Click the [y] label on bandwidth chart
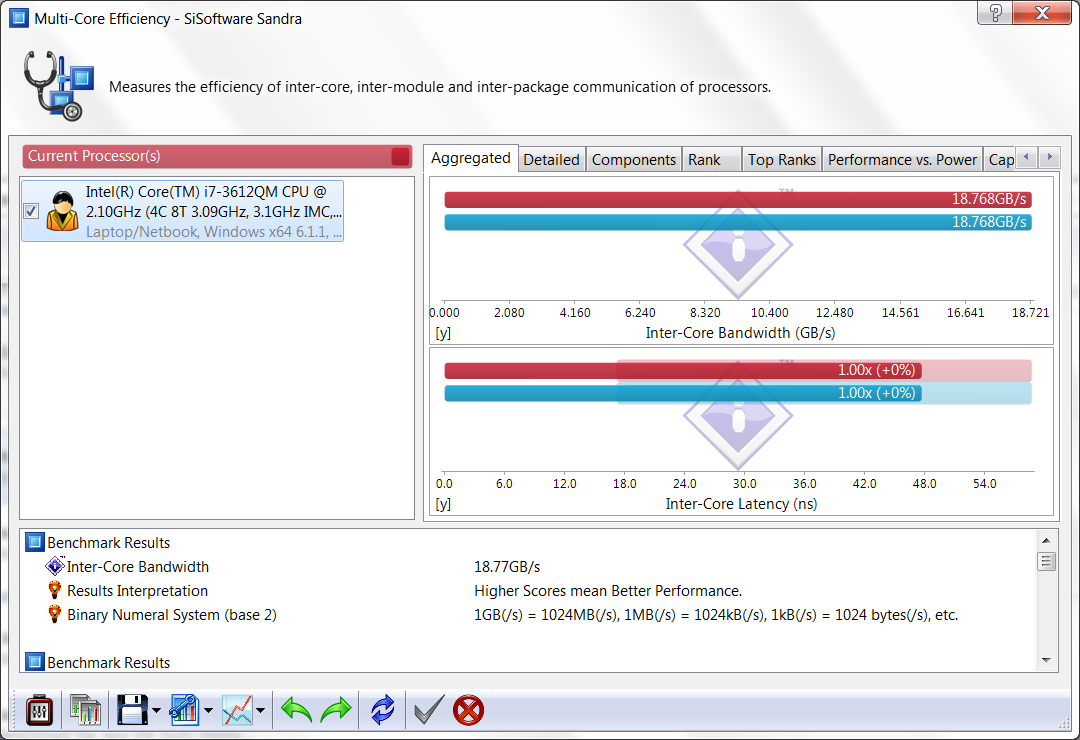 (444, 333)
